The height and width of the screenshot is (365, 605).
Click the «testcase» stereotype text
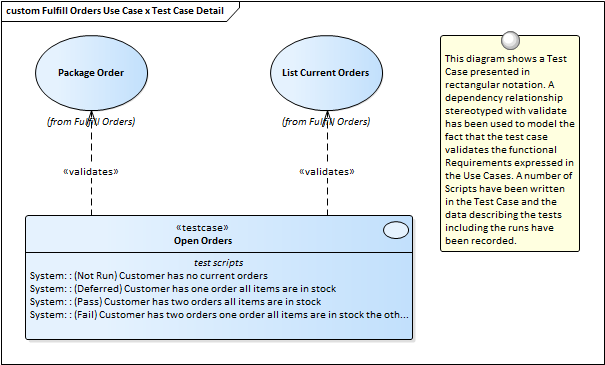pyautogui.click(x=202, y=228)
